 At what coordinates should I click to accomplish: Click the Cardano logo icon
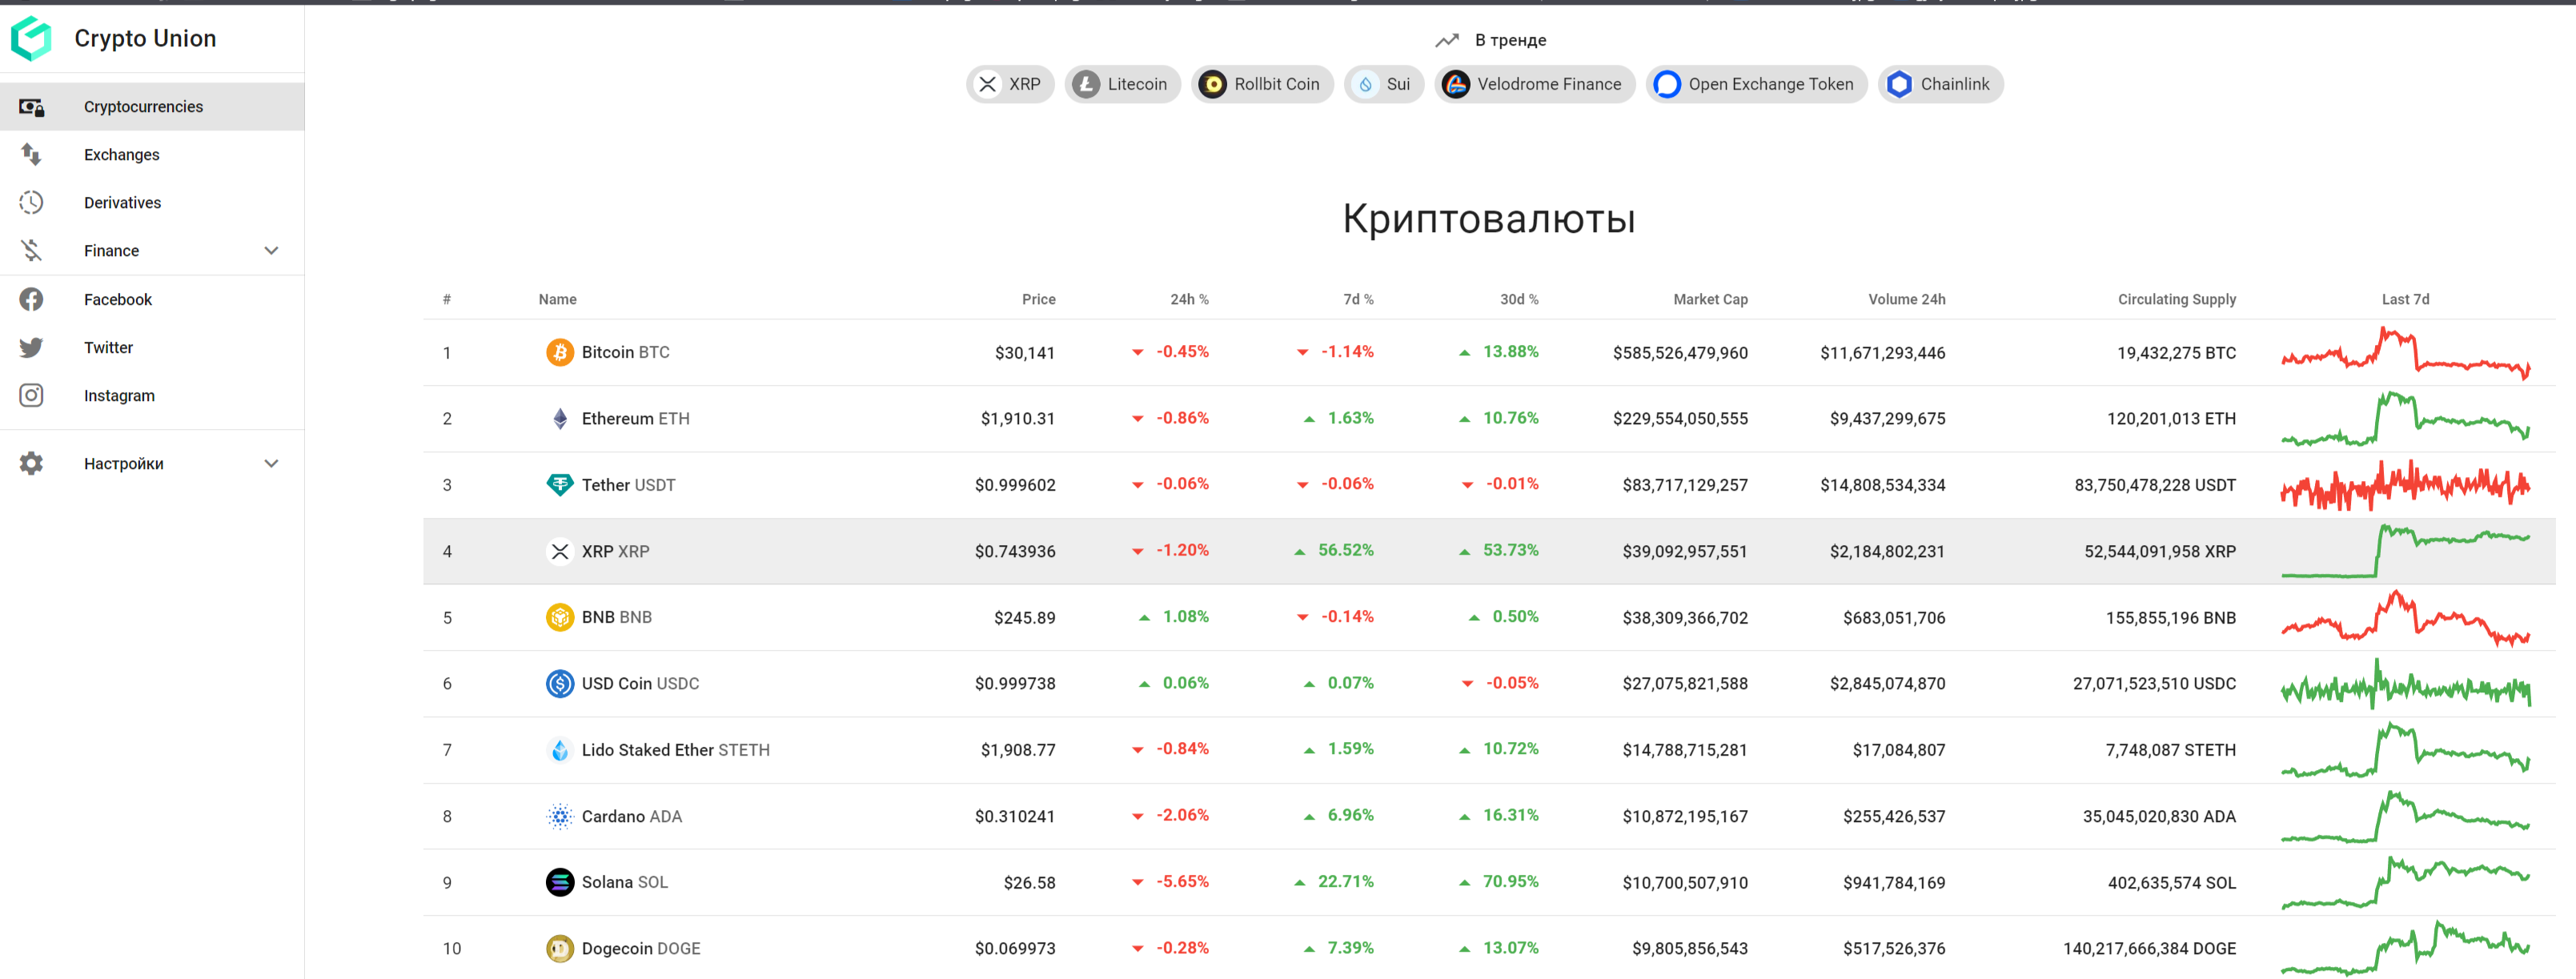coord(560,816)
